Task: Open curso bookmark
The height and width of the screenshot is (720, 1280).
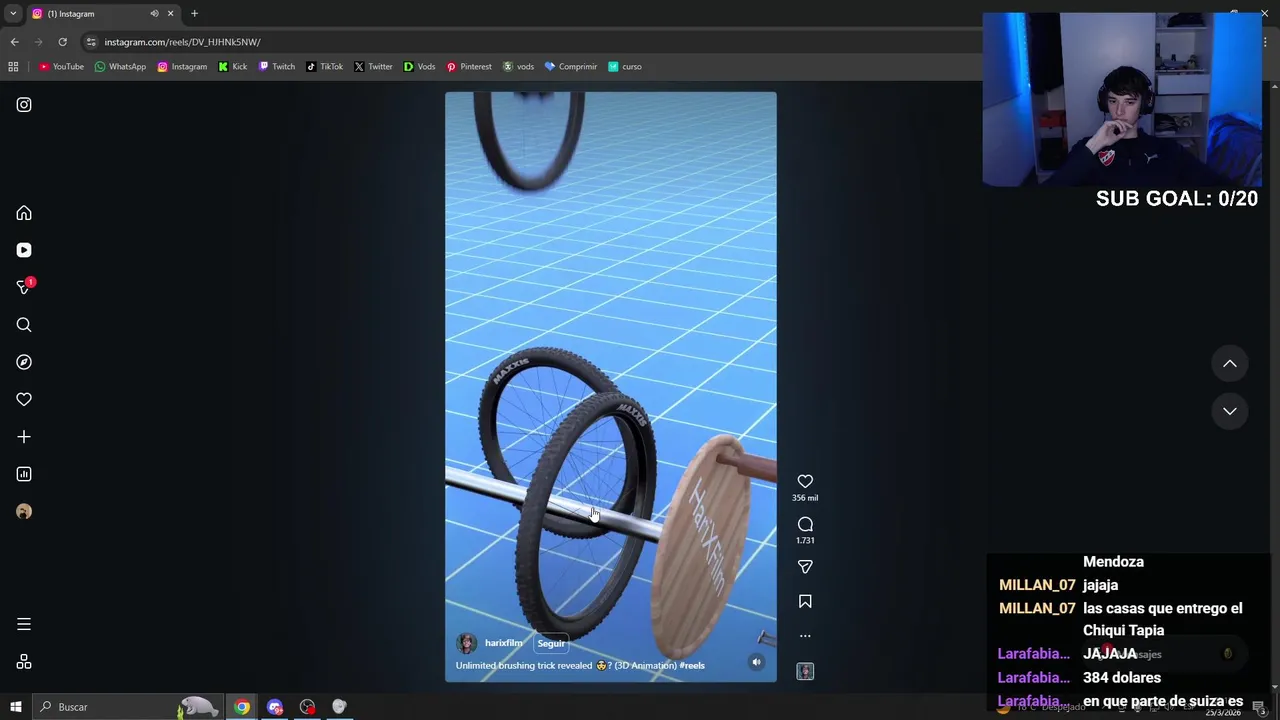Action: click(x=625, y=67)
